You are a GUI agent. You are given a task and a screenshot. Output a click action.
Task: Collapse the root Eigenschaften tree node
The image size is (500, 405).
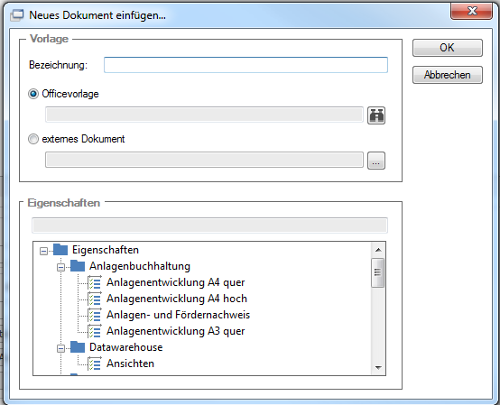[x=44, y=251]
